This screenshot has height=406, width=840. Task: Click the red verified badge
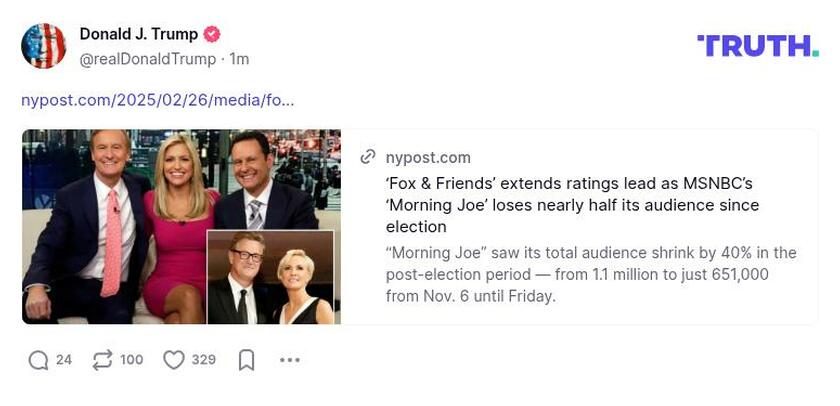(212, 34)
